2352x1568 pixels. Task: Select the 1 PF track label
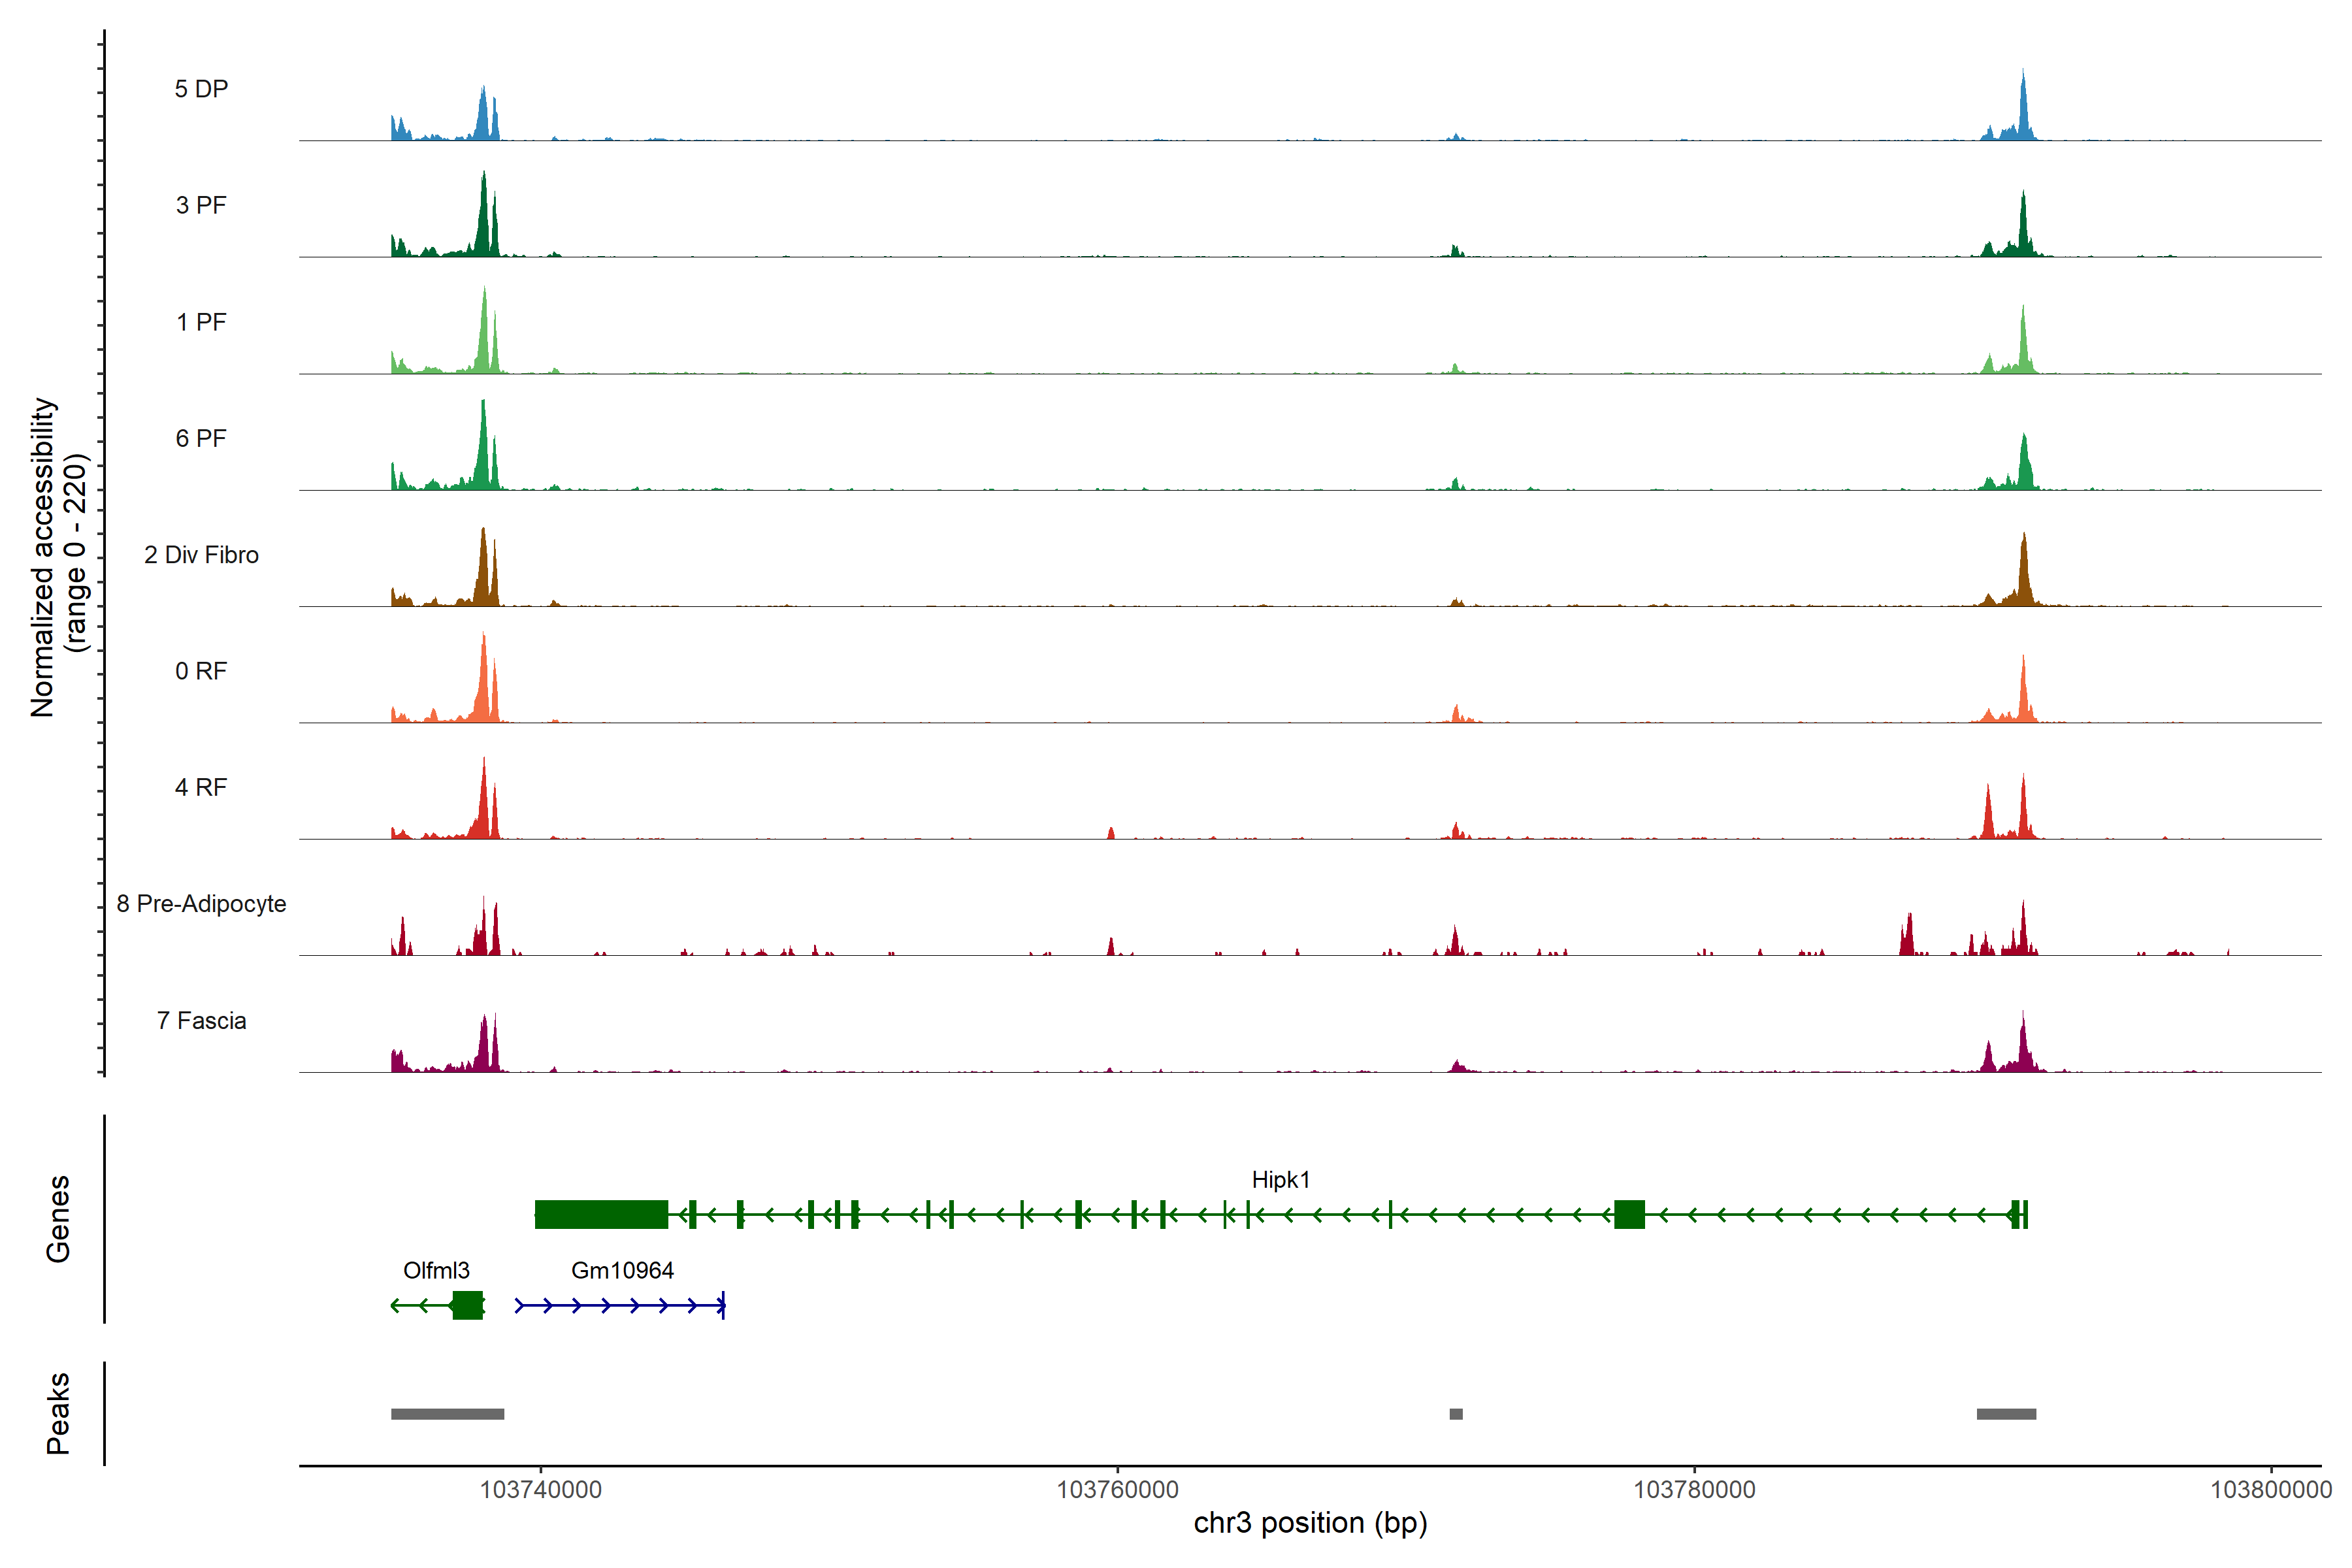(201, 322)
